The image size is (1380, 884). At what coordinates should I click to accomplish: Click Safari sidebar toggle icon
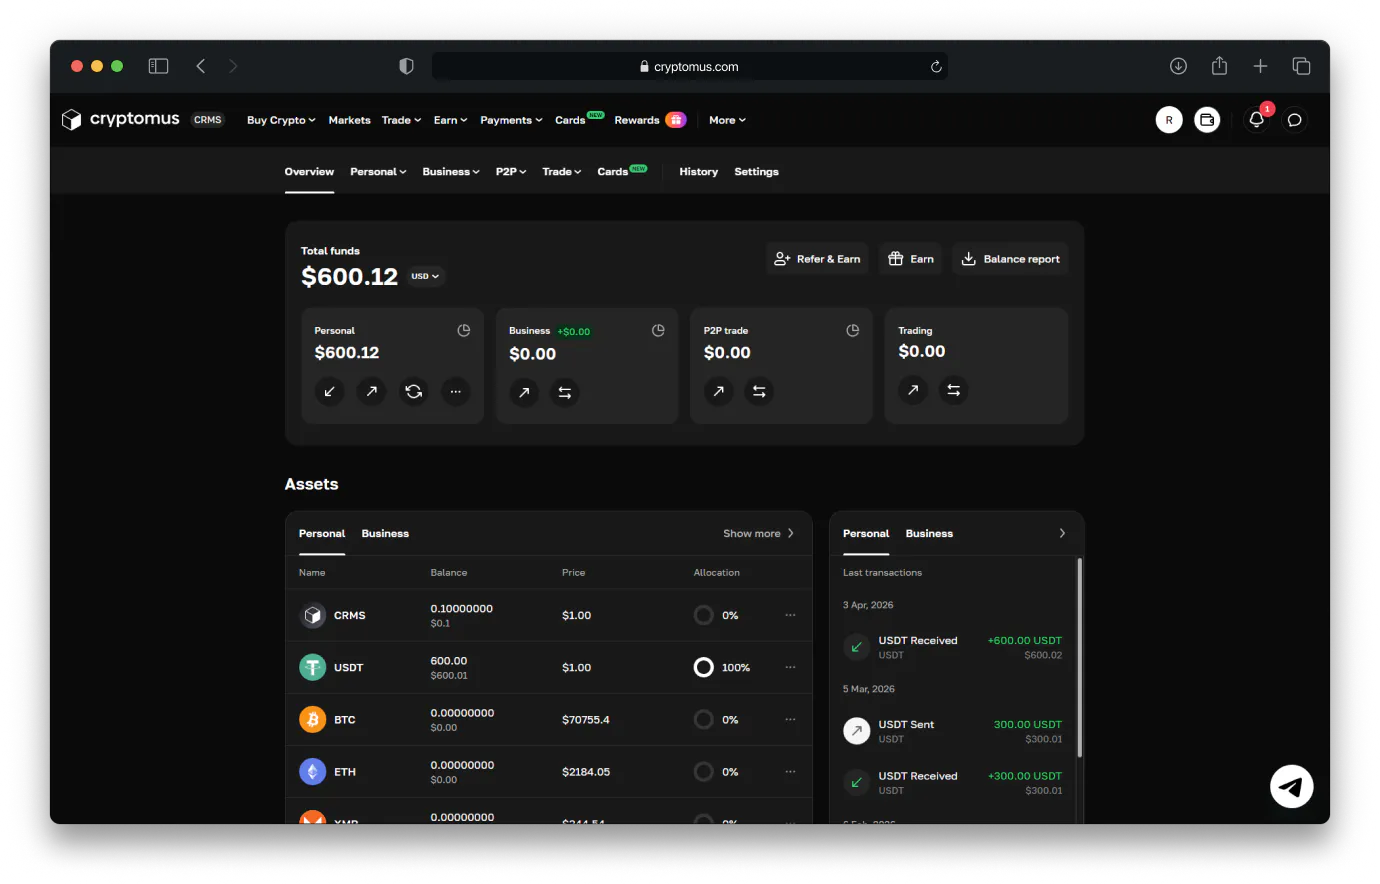[158, 66]
